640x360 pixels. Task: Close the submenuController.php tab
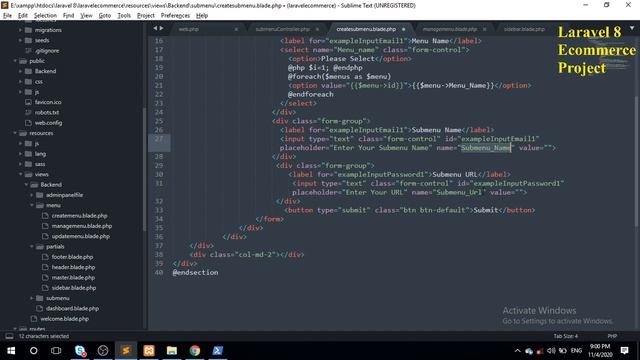point(317,29)
